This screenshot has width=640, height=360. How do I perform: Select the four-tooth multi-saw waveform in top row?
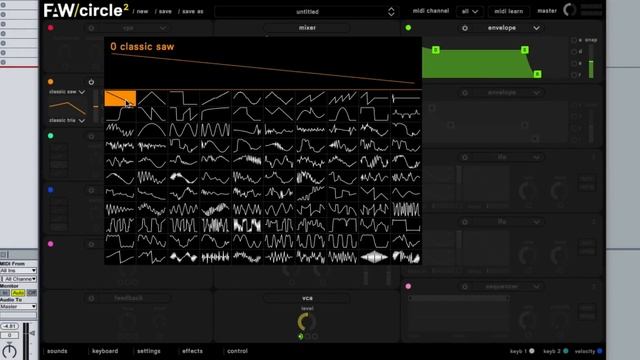[x=343, y=98]
